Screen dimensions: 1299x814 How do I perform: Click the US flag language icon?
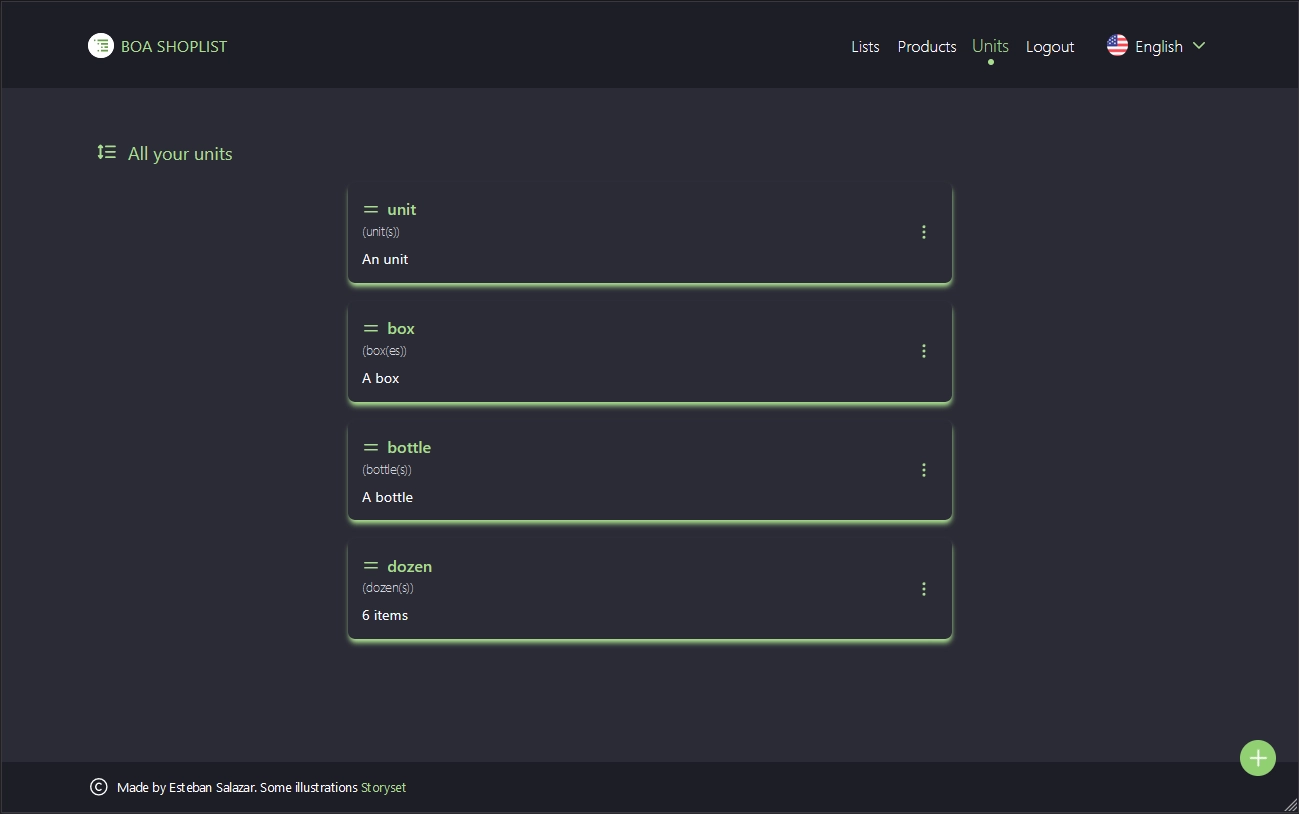pos(1117,46)
